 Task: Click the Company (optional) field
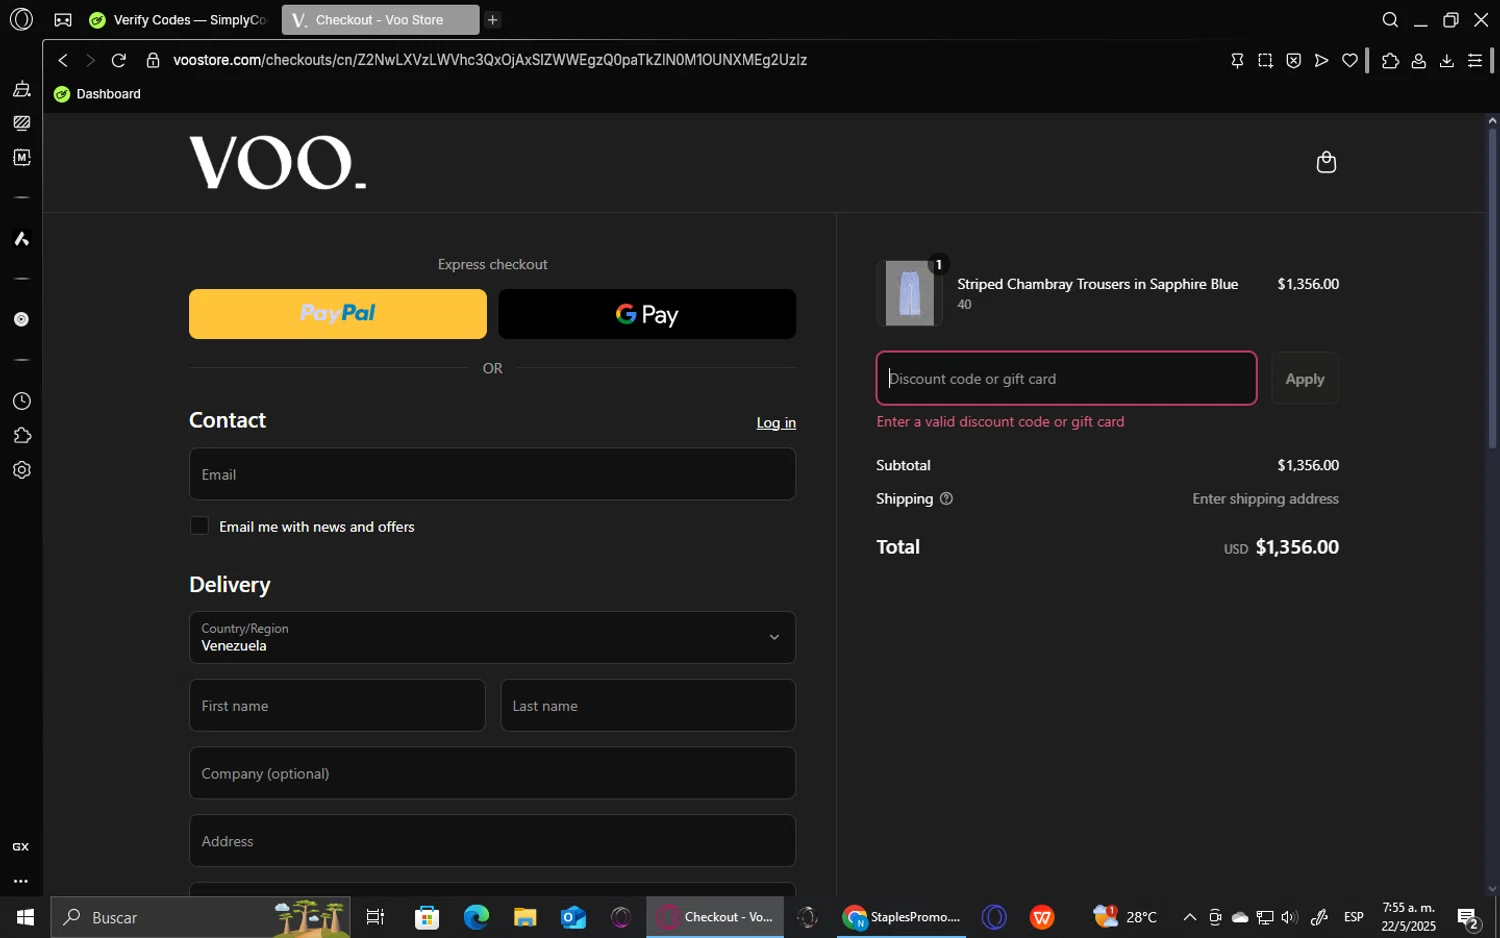492,773
